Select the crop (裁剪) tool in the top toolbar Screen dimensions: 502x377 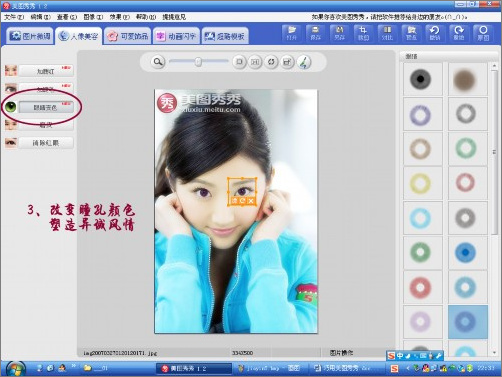363,33
